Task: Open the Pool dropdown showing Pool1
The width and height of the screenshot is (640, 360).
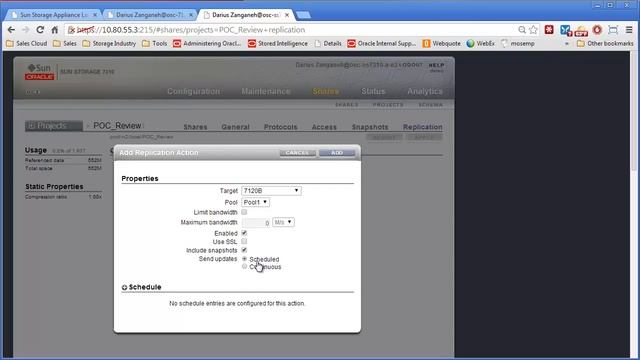Action: [x=256, y=202]
